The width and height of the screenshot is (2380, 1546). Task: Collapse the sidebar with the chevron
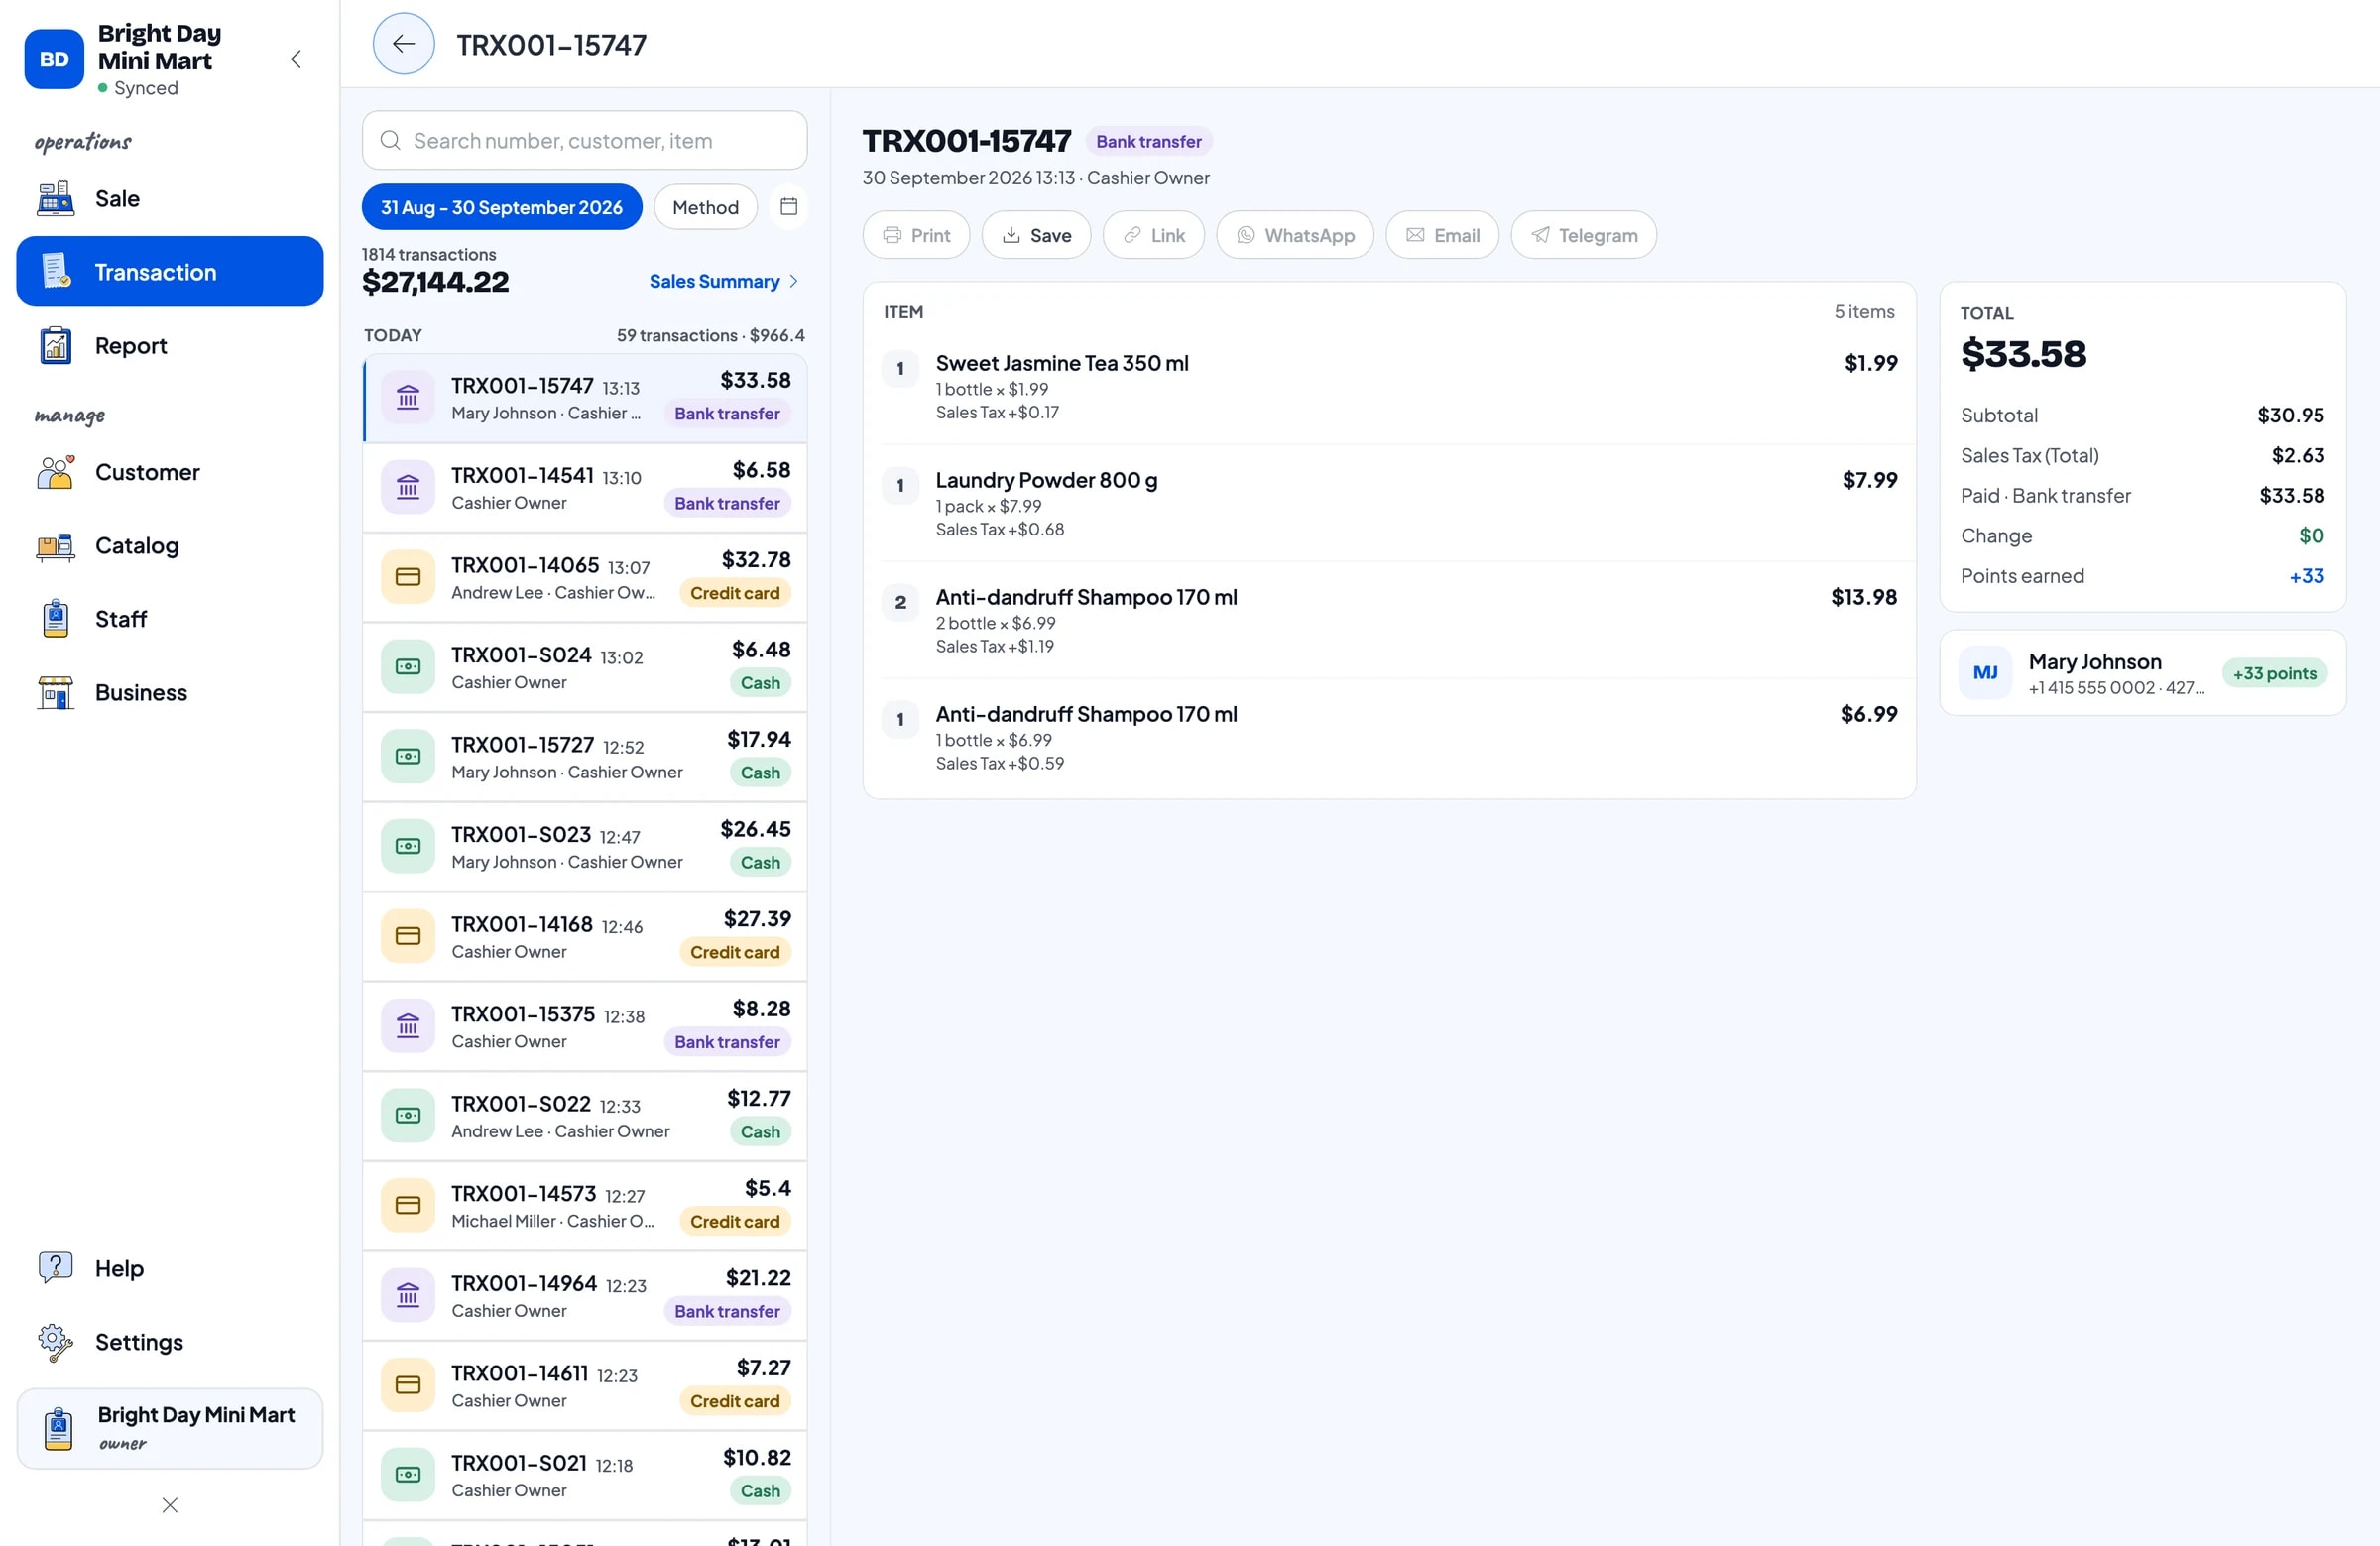[x=296, y=59]
